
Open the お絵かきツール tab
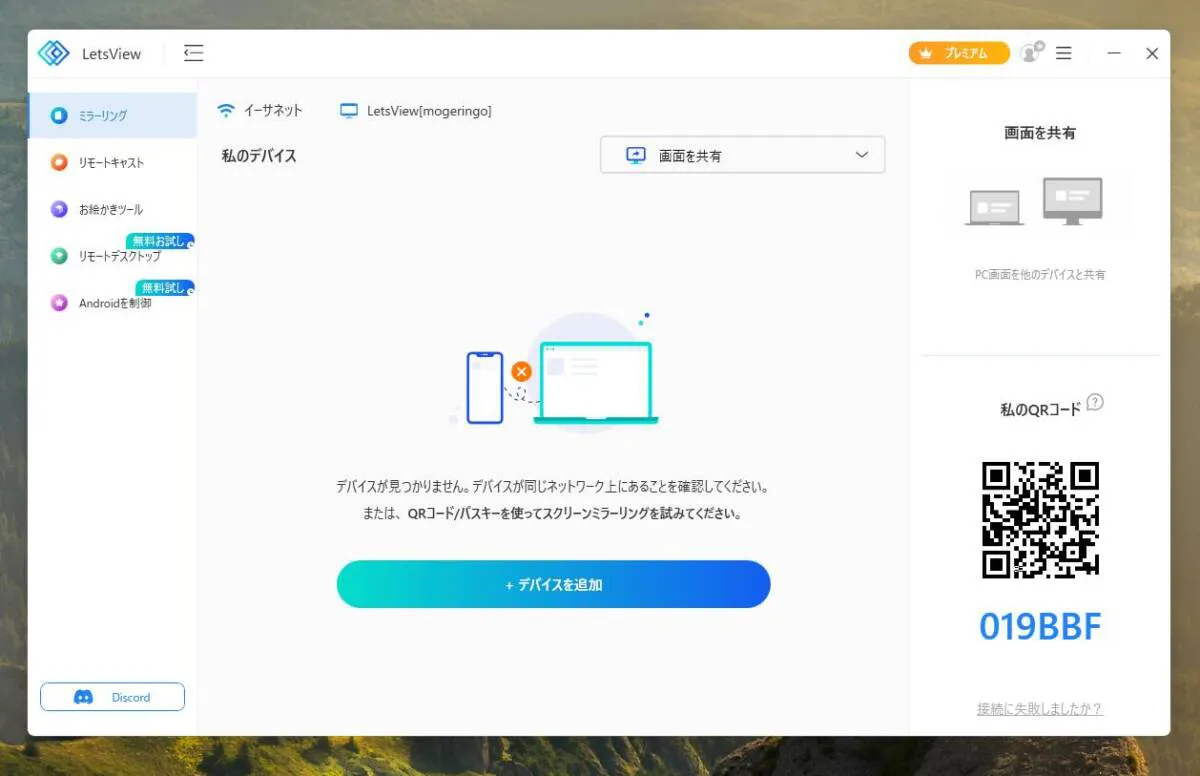pyautogui.click(x=112, y=209)
